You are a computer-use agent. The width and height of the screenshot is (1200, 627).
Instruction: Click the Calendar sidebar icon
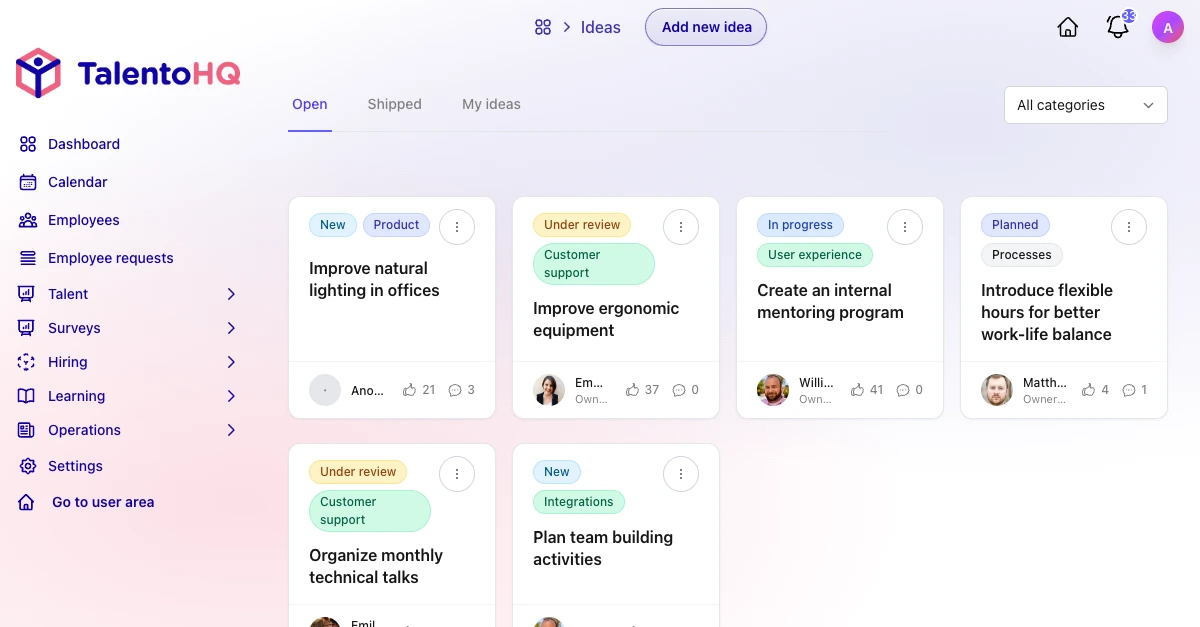(28, 182)
